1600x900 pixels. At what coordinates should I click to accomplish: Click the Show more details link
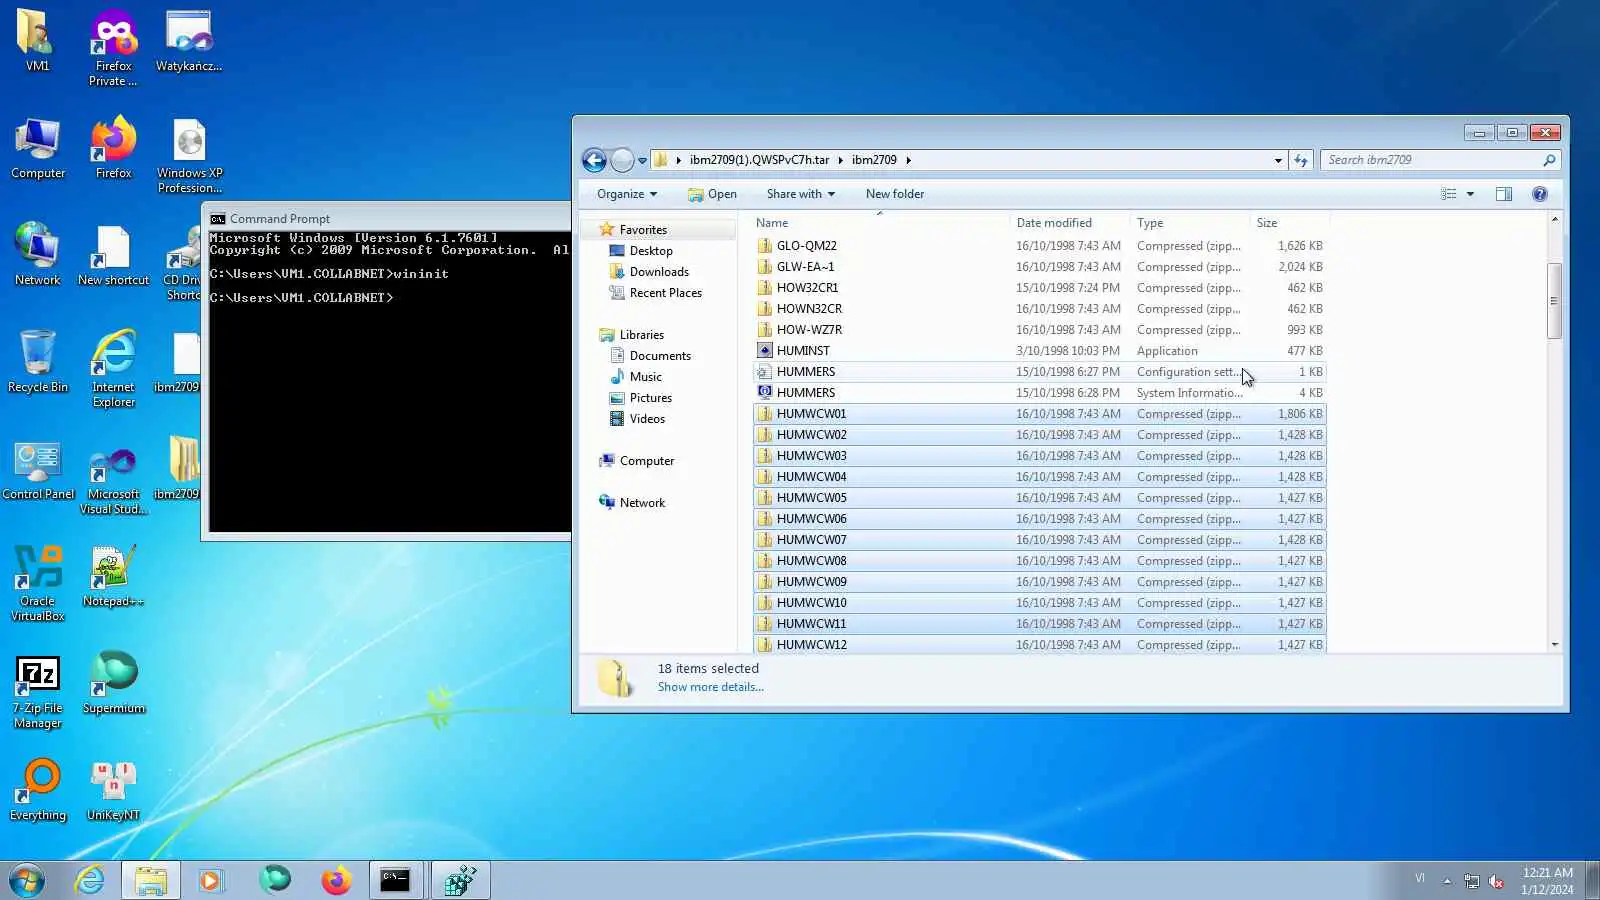click(710, 687)
